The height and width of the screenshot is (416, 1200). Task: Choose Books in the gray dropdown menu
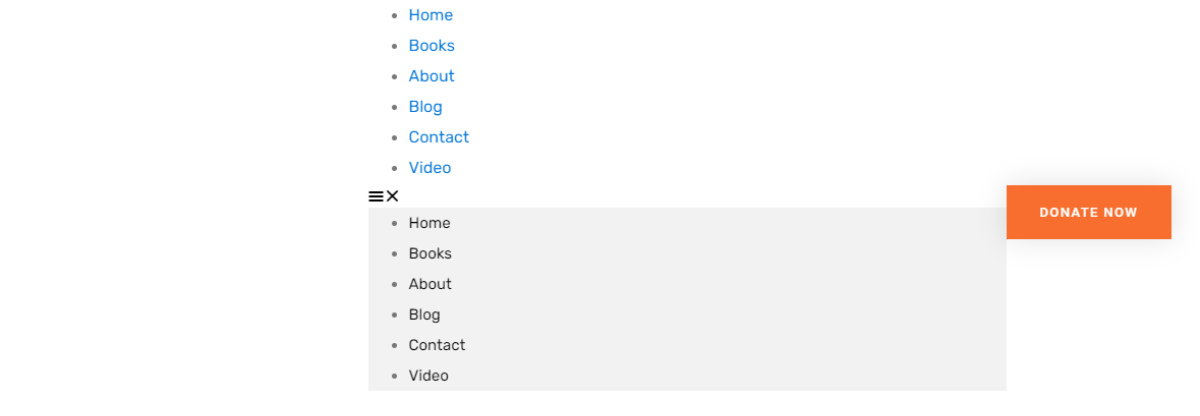click(x=430, y=254)
